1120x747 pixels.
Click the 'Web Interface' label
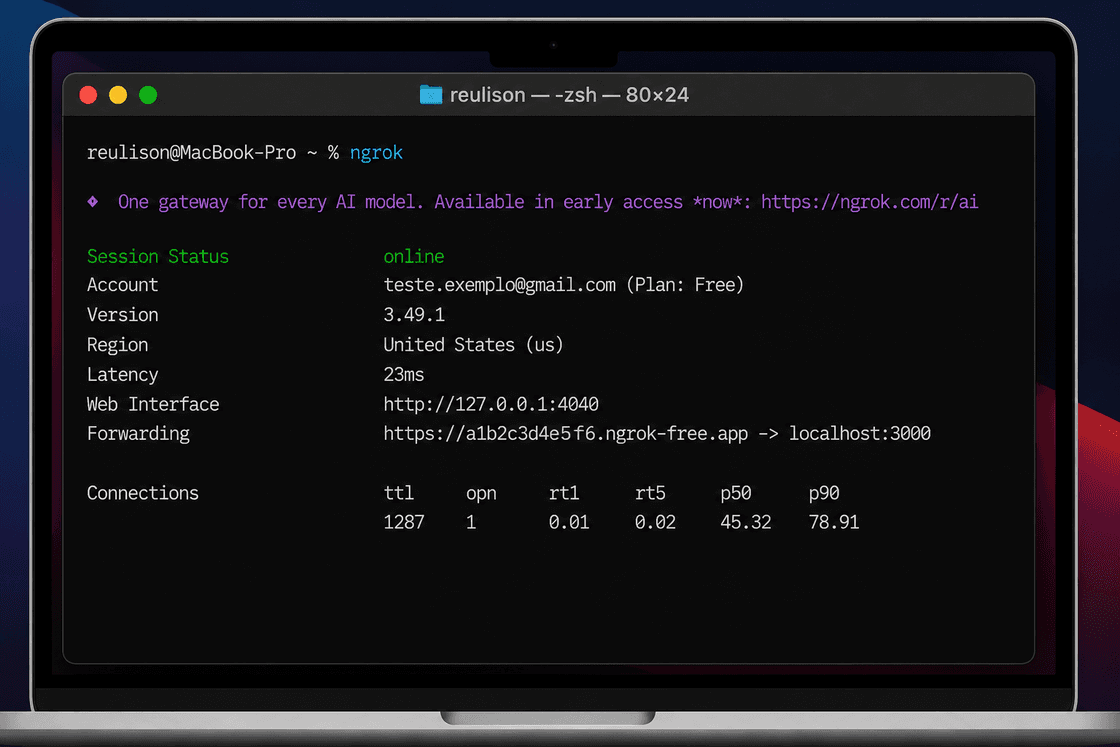tap(153, 404)
